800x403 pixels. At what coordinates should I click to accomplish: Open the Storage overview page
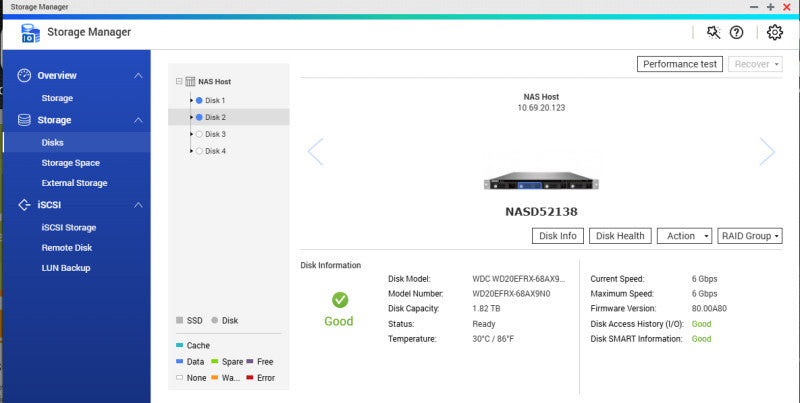57,98
